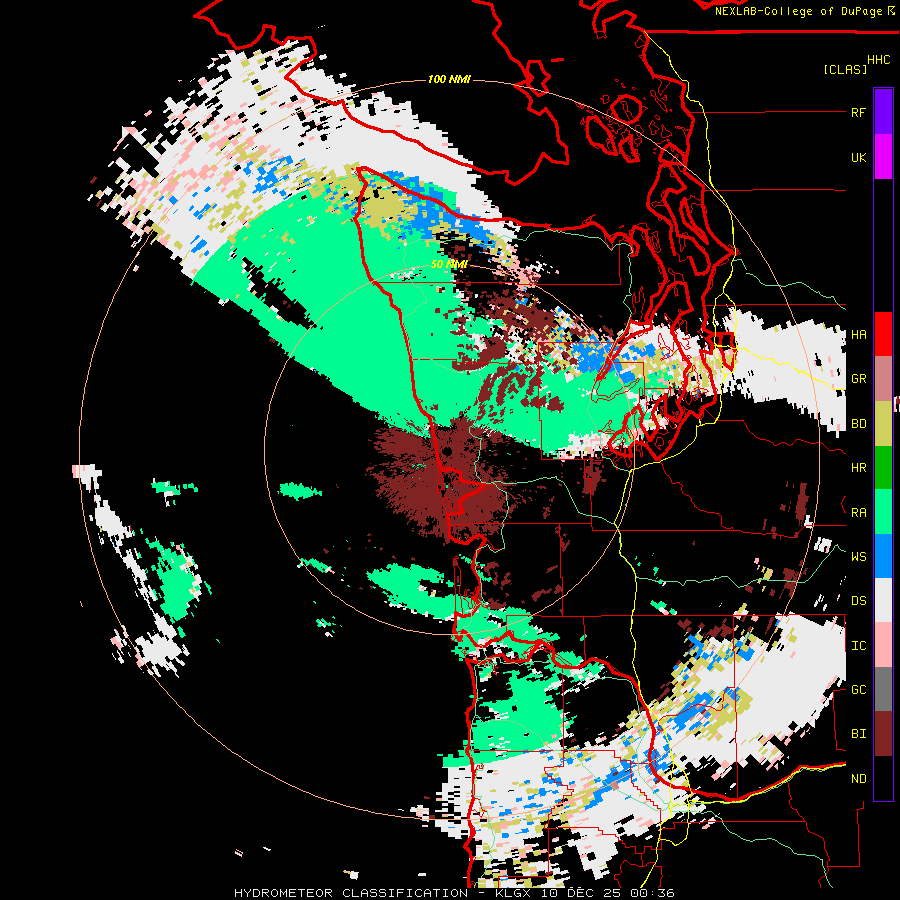Click the IC legend label
The height and width of the screenshot is (900, 900).
[x=858, y=646]
